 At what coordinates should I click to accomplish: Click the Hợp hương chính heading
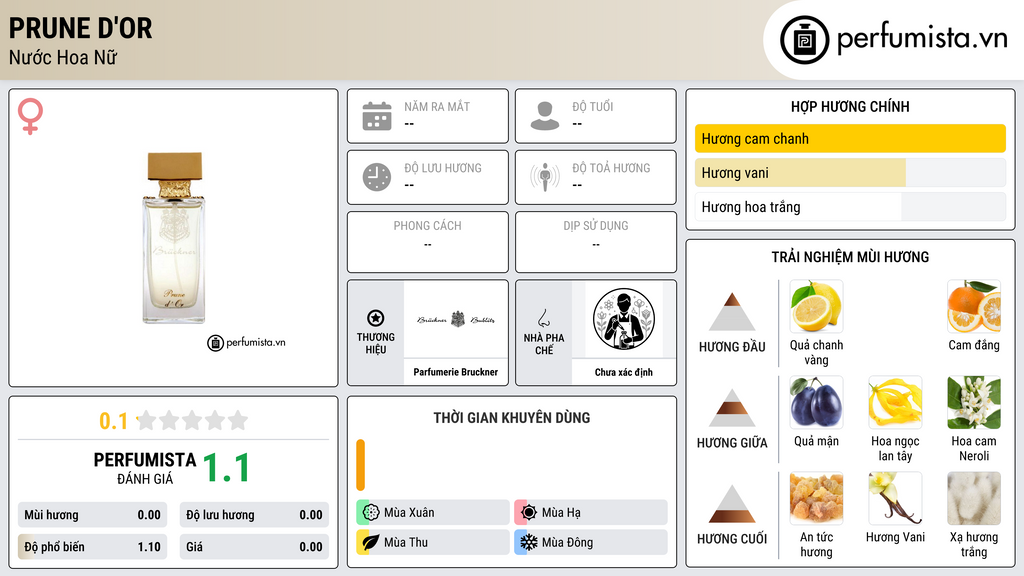(x=850, y=106)
